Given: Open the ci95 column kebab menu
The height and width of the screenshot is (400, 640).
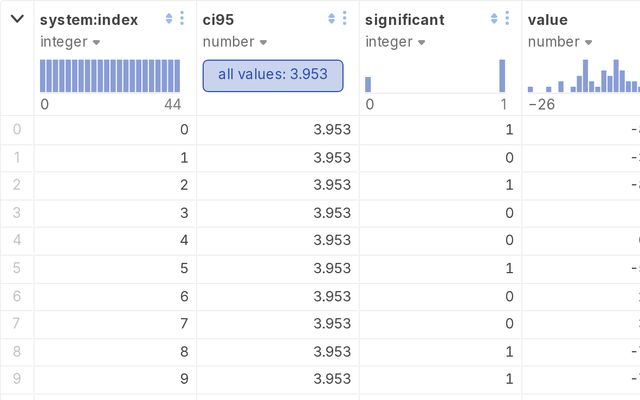Looking at the screenshot, I should click(345, 19).
